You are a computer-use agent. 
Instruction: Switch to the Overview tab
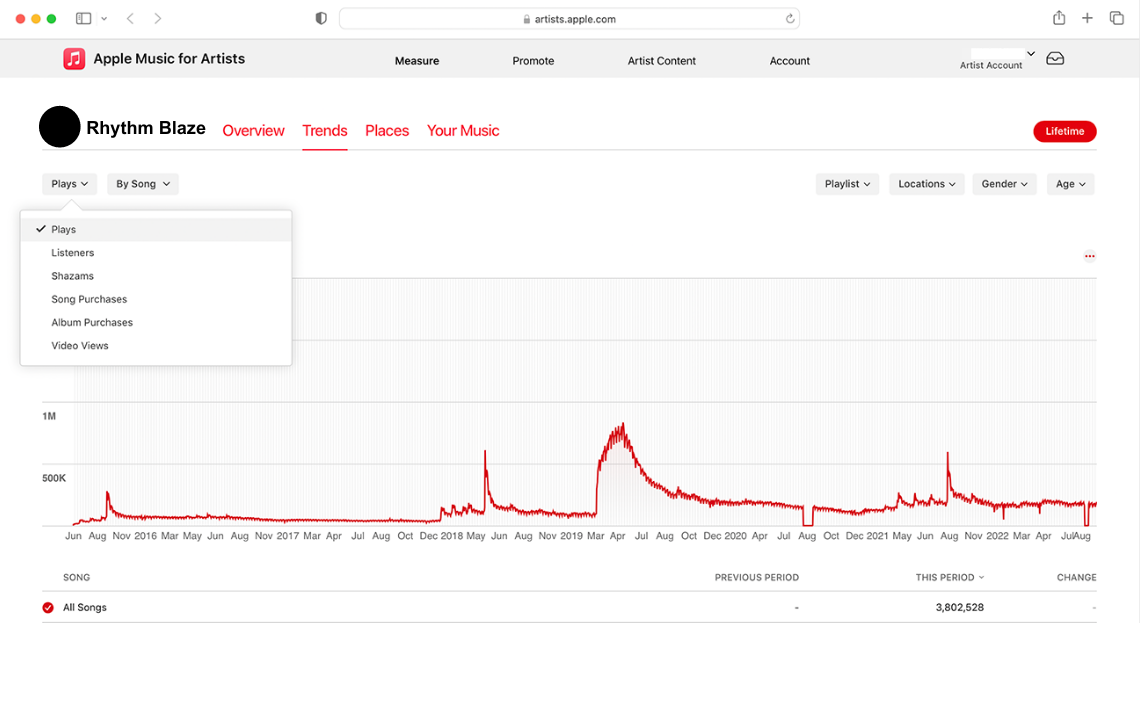click(x=254, y=131)
